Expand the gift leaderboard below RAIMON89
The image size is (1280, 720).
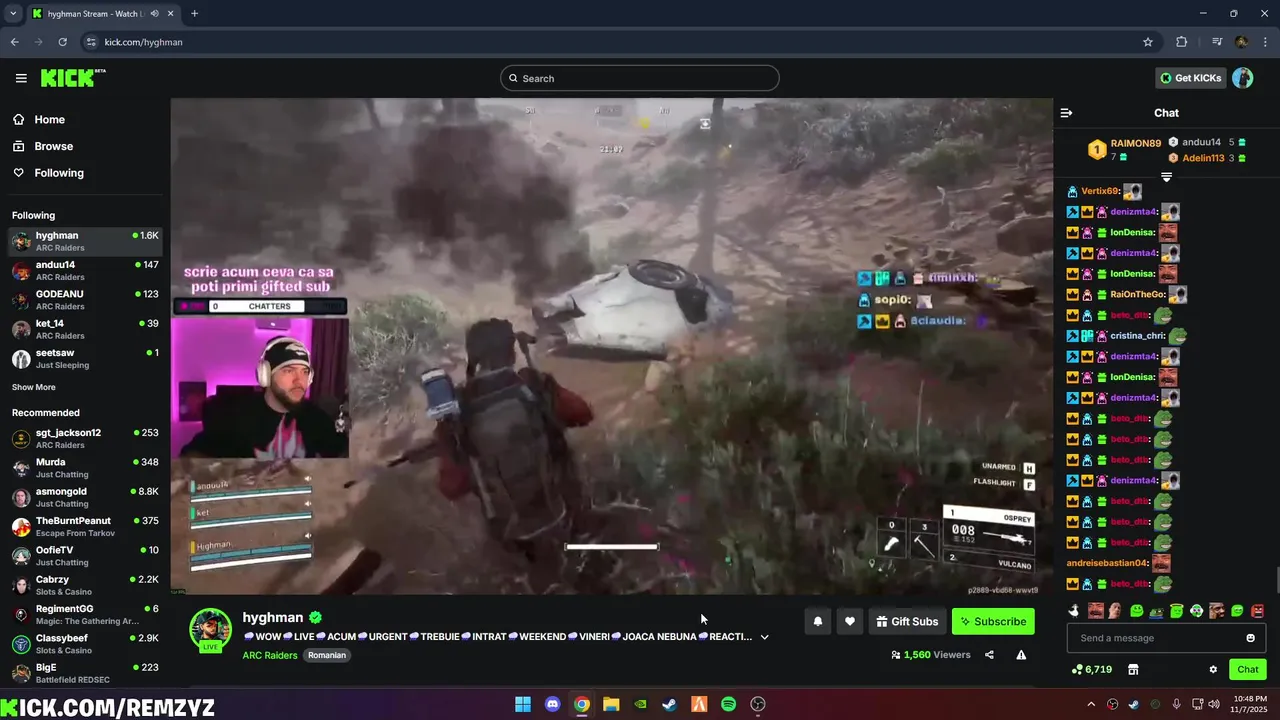click(1166, 177)
